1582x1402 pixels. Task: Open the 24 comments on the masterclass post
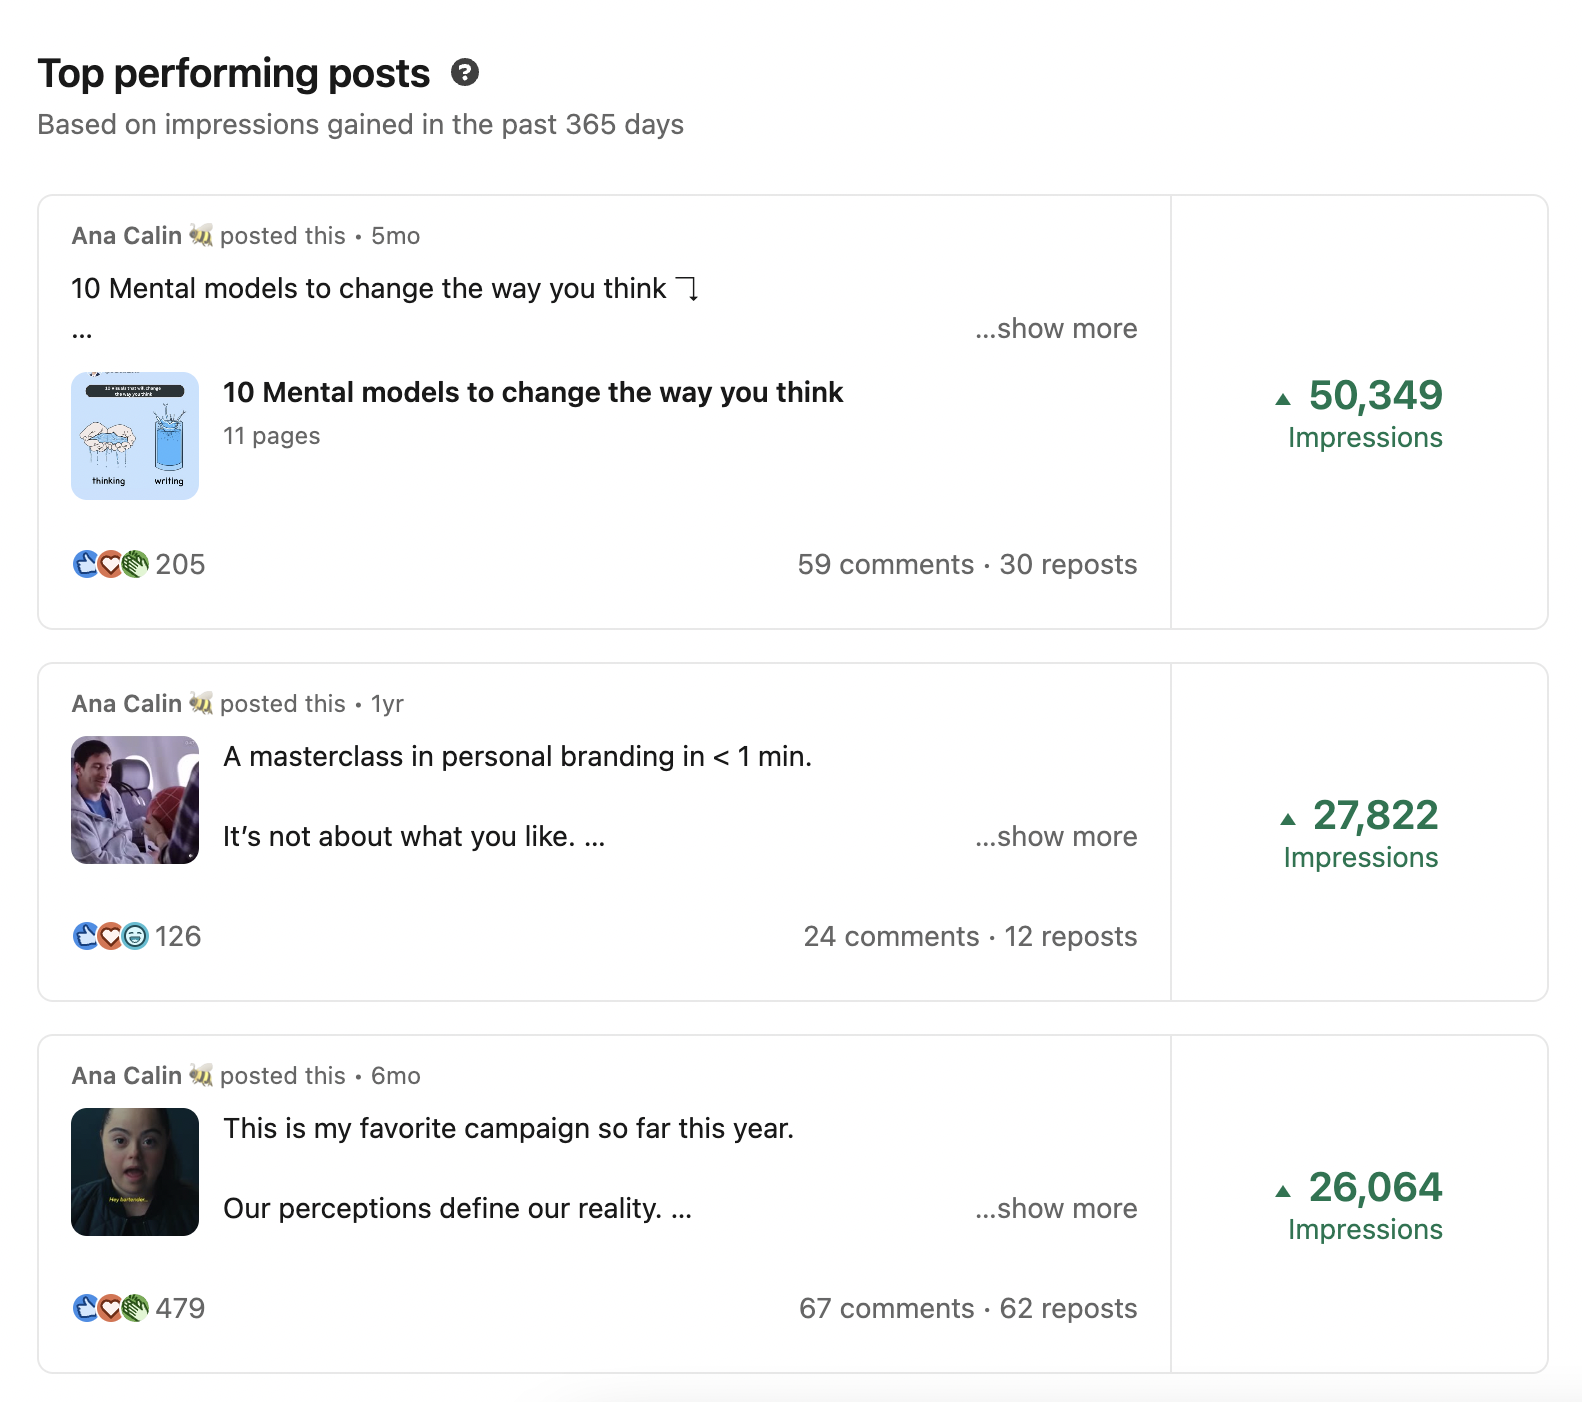click(x=891, y=936)
